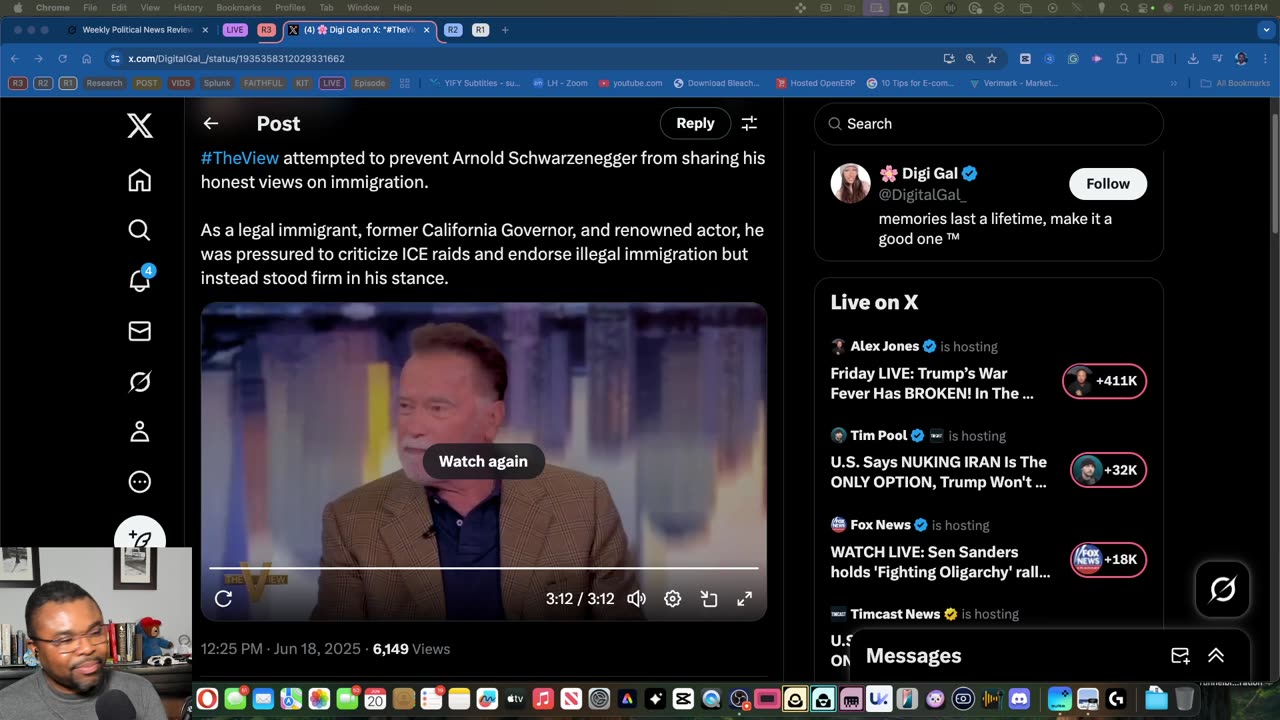The width and height of the screenshot is (1280, 720).
Task: Open the Home feed in X sidebar
Action: [x=139, y=180]
